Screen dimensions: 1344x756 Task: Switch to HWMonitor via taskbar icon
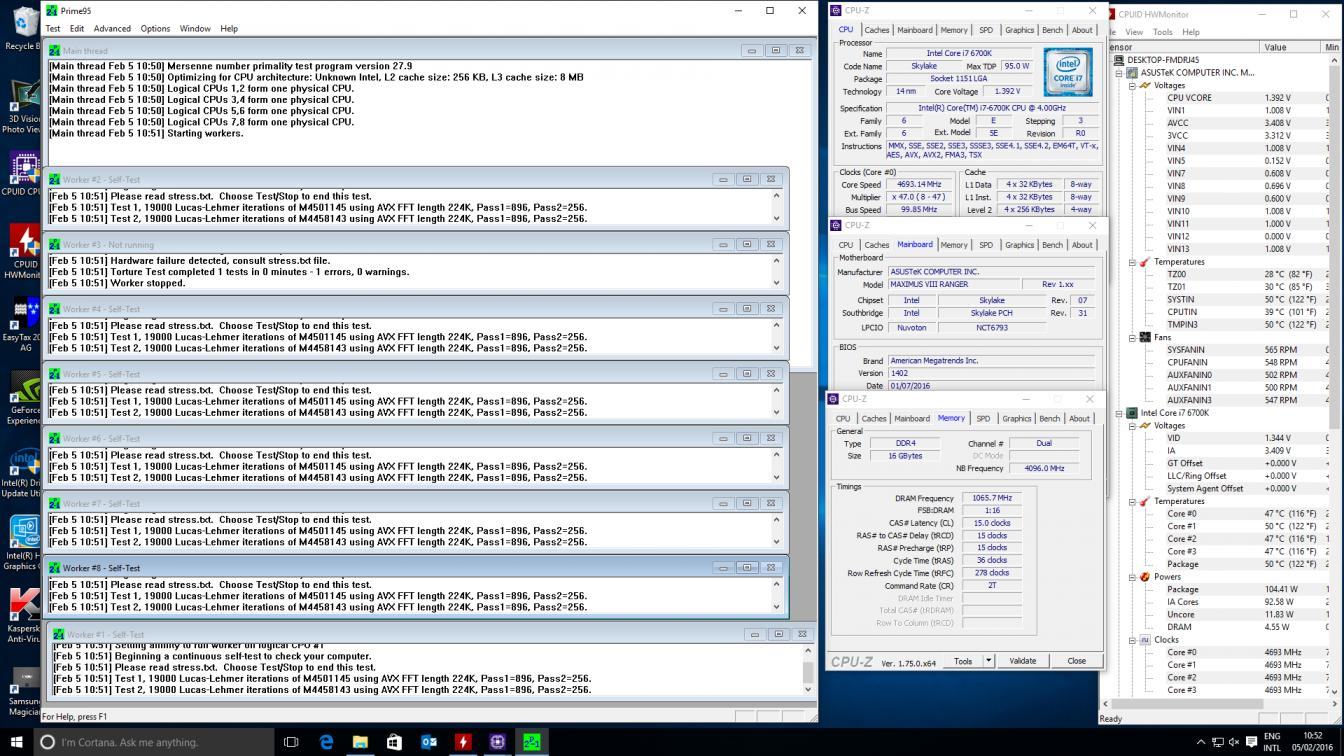[x=463, y=742]
